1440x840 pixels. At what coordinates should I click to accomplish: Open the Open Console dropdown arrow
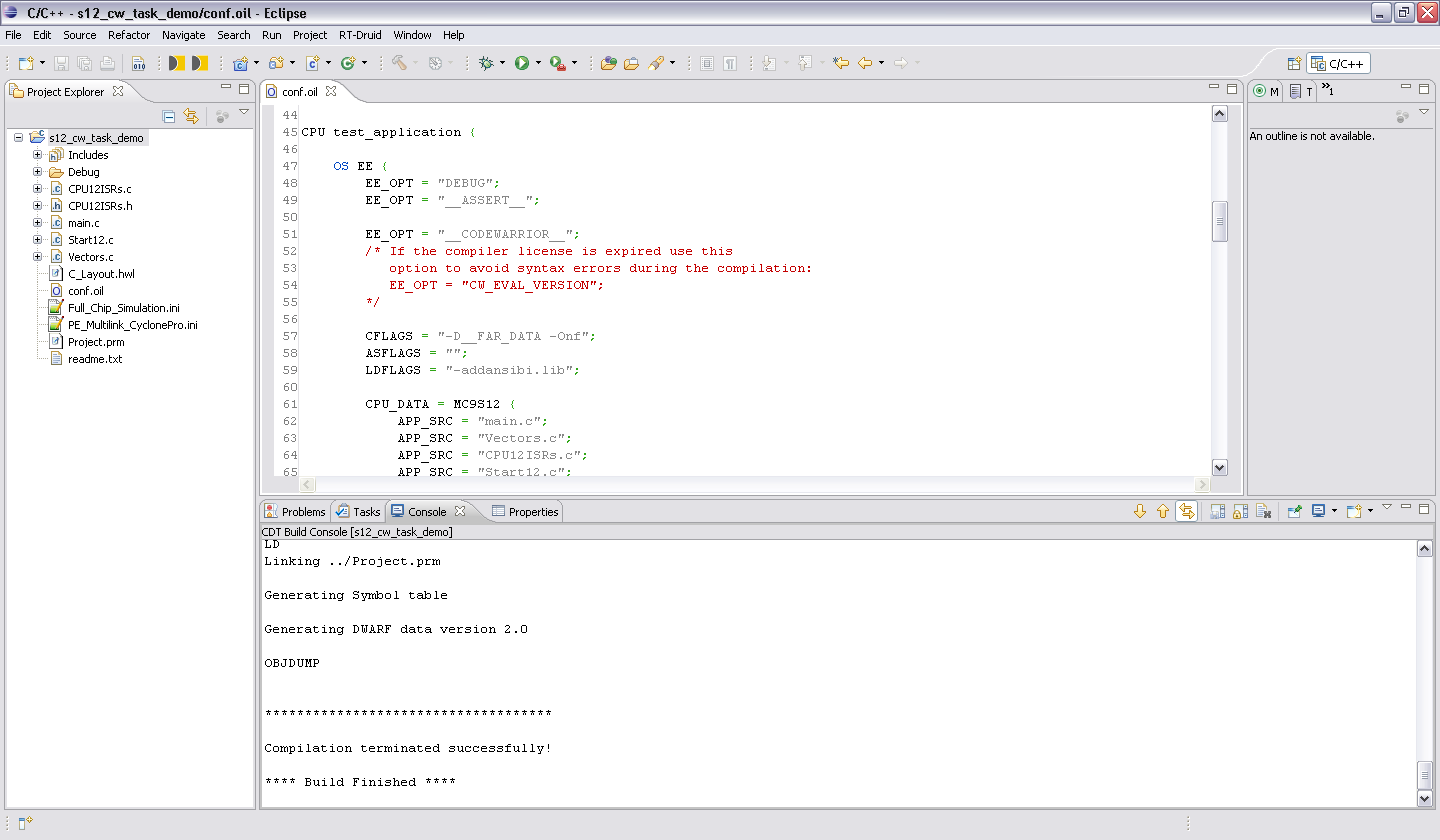(1370, 511)
